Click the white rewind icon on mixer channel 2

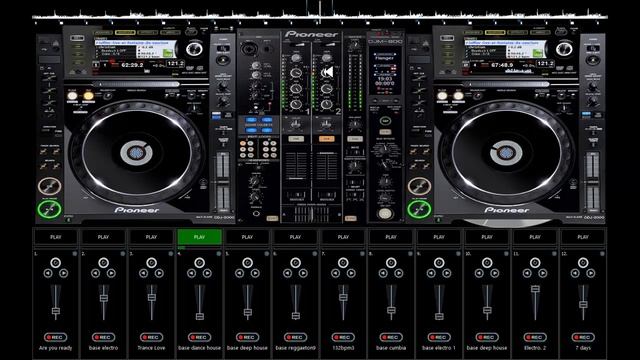[x=327, y=72]
